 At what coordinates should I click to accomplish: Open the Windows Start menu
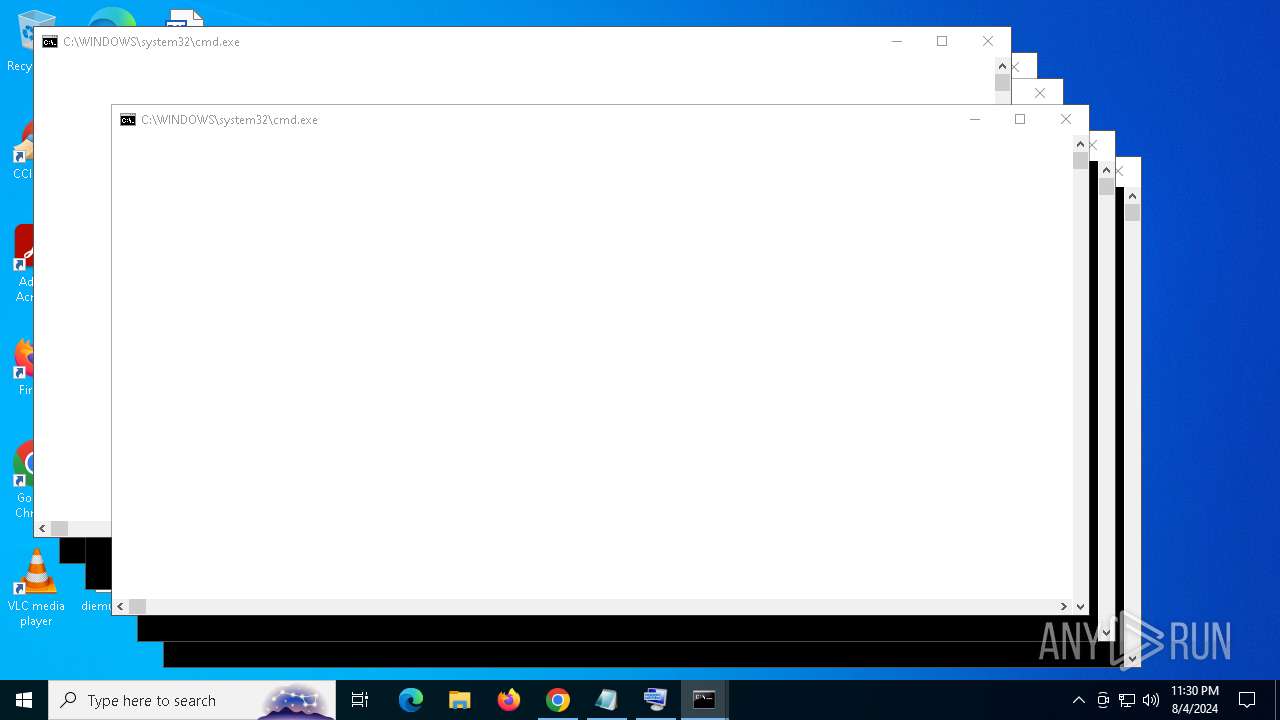point(24,700)
